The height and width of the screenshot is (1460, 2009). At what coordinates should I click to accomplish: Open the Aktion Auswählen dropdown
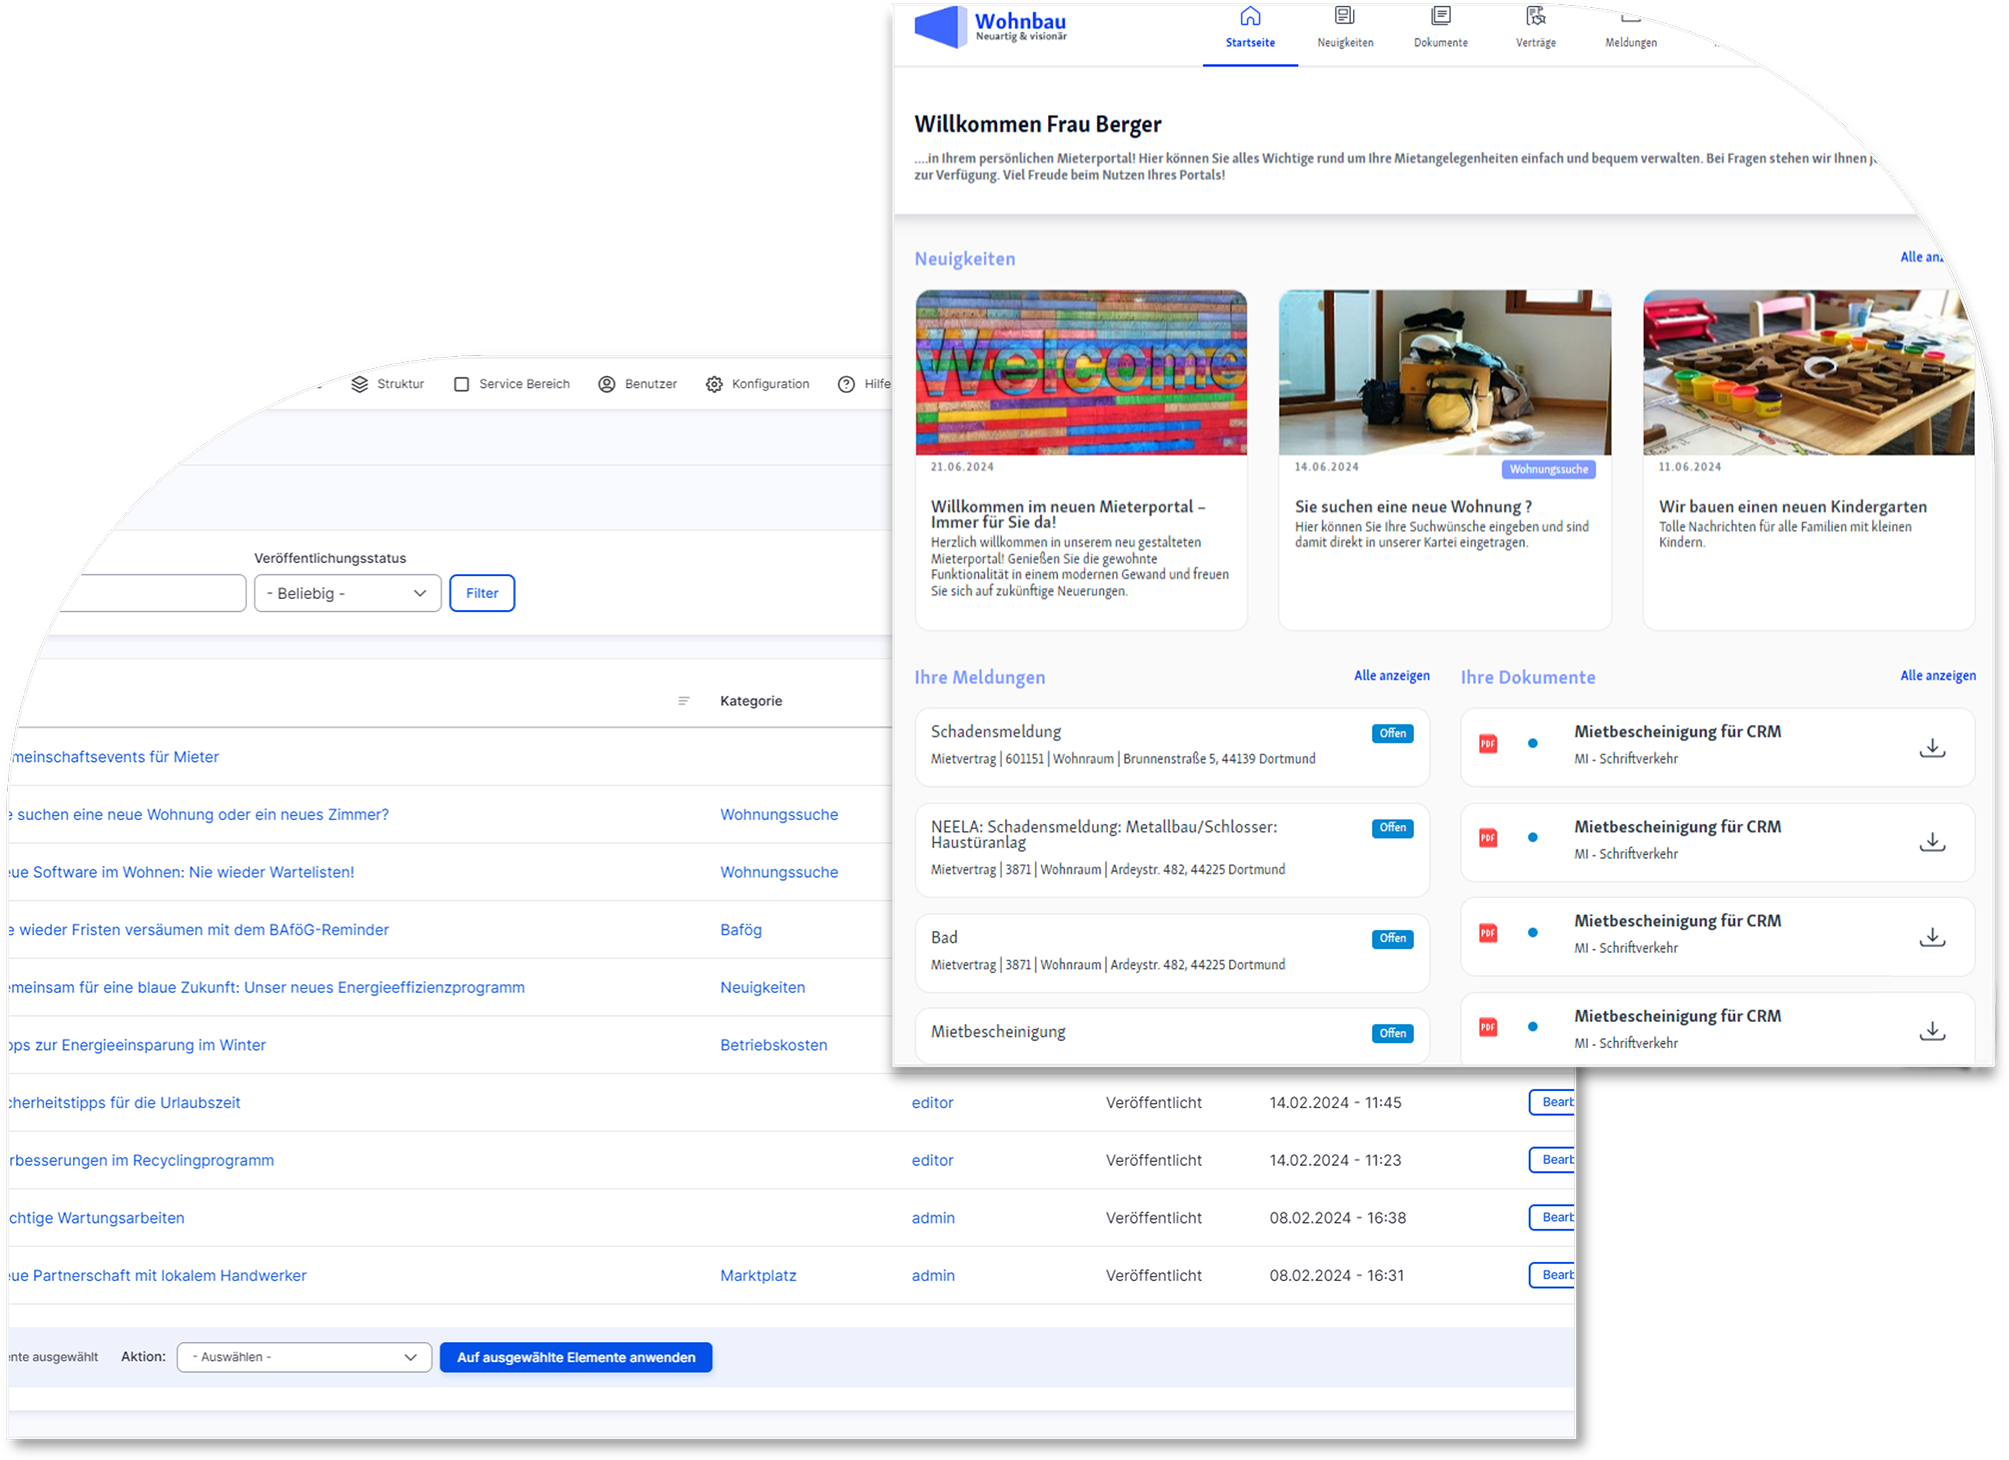(304, 1357)
